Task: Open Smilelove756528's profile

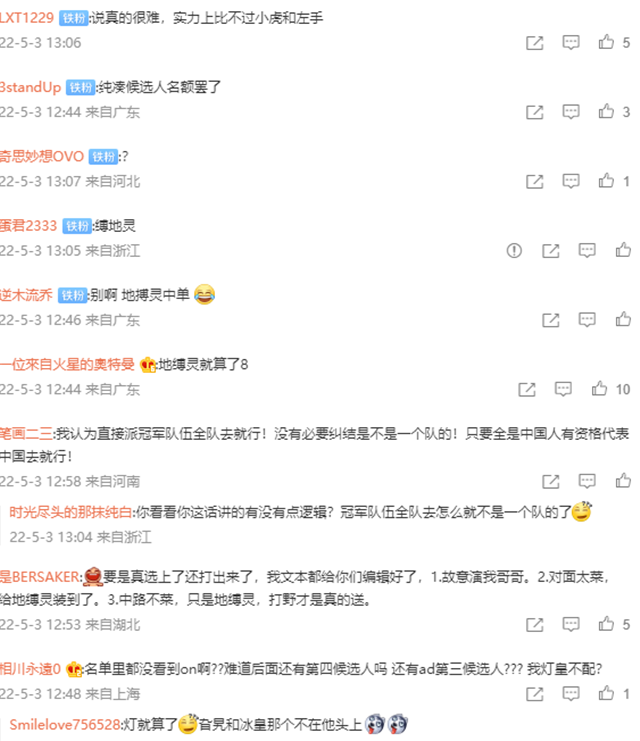Action: pos(65,724)
